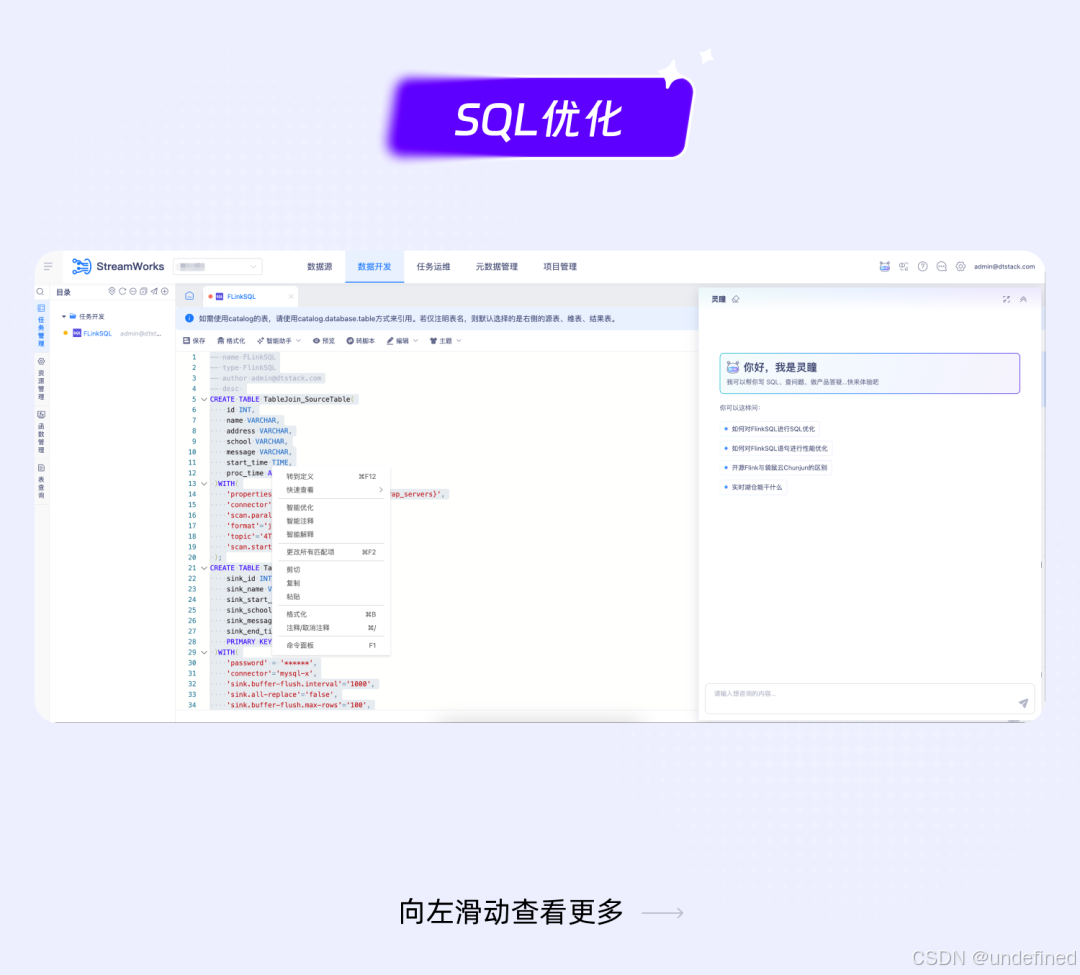Viewport: 1080px width, 975px height.
Task: Click suggestion 如何对FlinkSQL进行SQL优化
Action: pos(769,429)
